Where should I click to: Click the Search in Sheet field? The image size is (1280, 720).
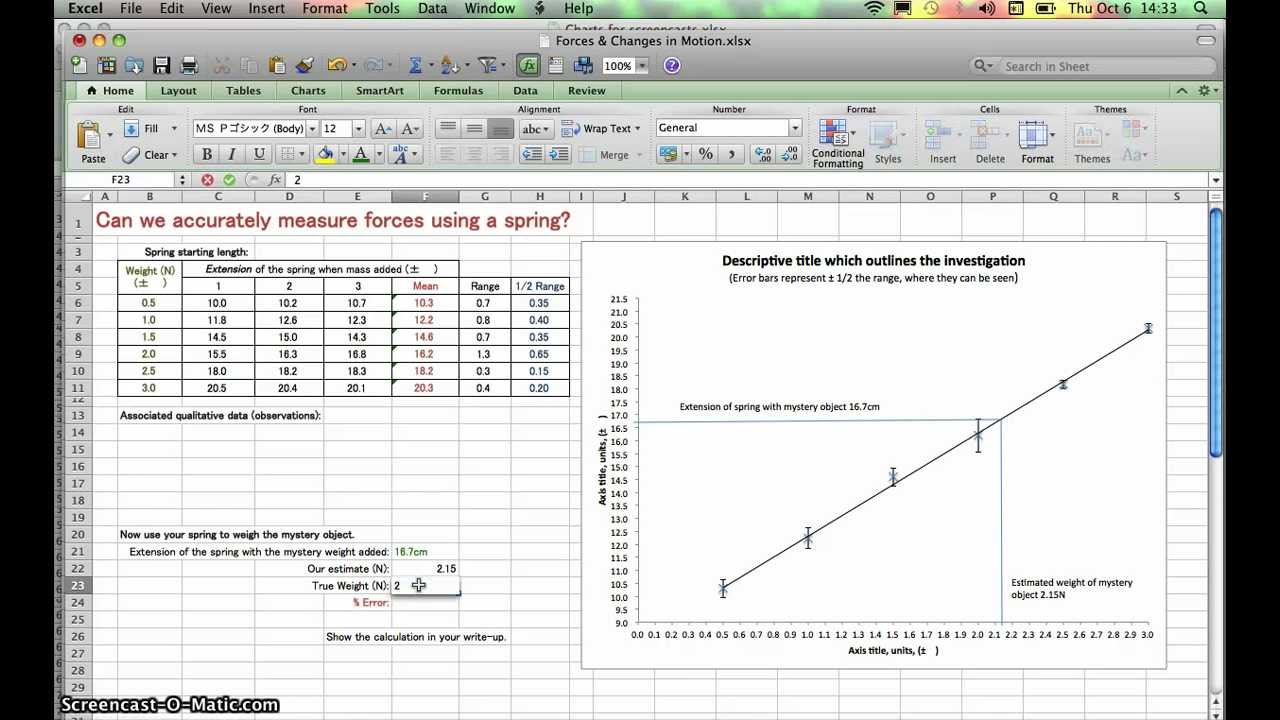[x=1093, y=66]
